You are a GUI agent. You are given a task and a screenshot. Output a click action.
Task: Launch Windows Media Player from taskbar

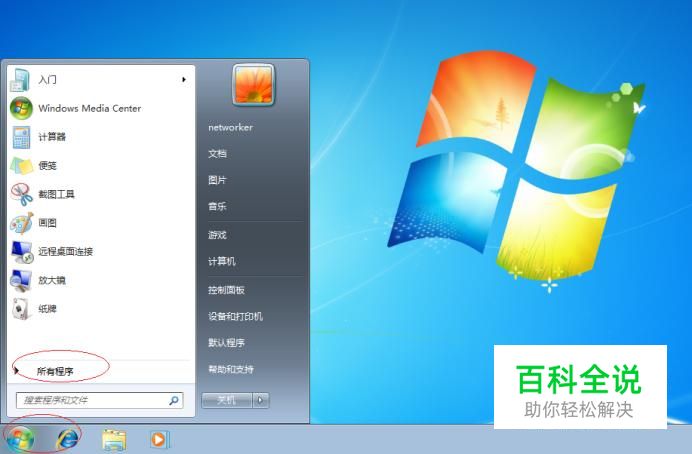(x=158, y=439)
